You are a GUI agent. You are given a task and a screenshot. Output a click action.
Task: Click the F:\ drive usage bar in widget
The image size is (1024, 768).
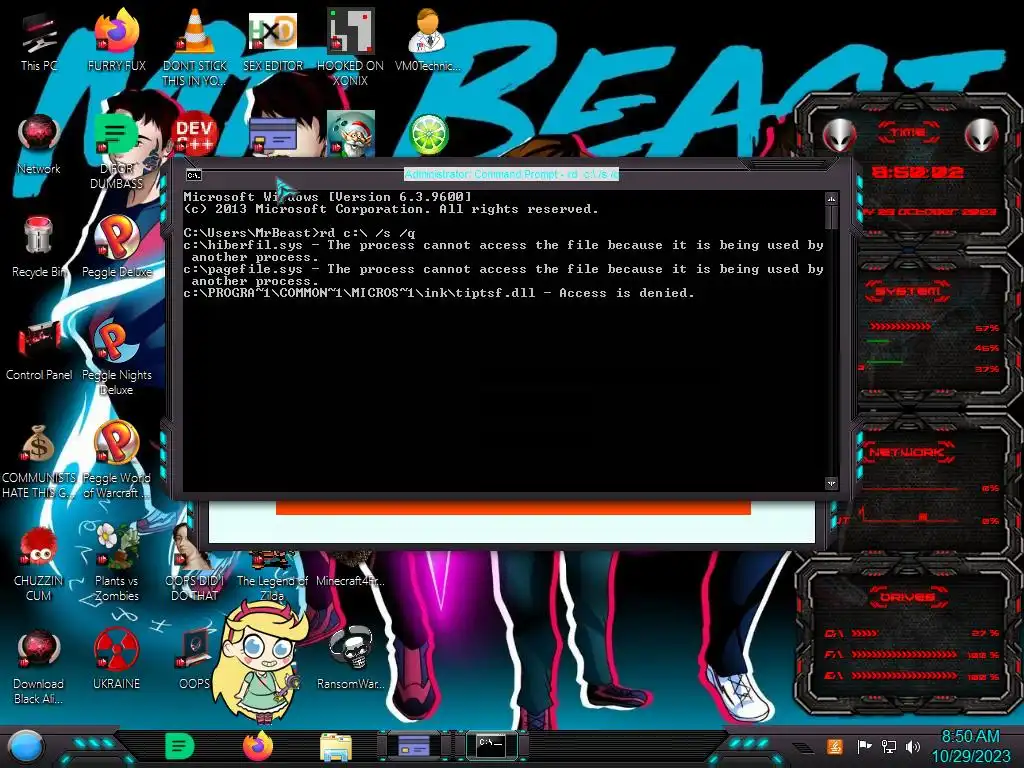click(904, 654)
